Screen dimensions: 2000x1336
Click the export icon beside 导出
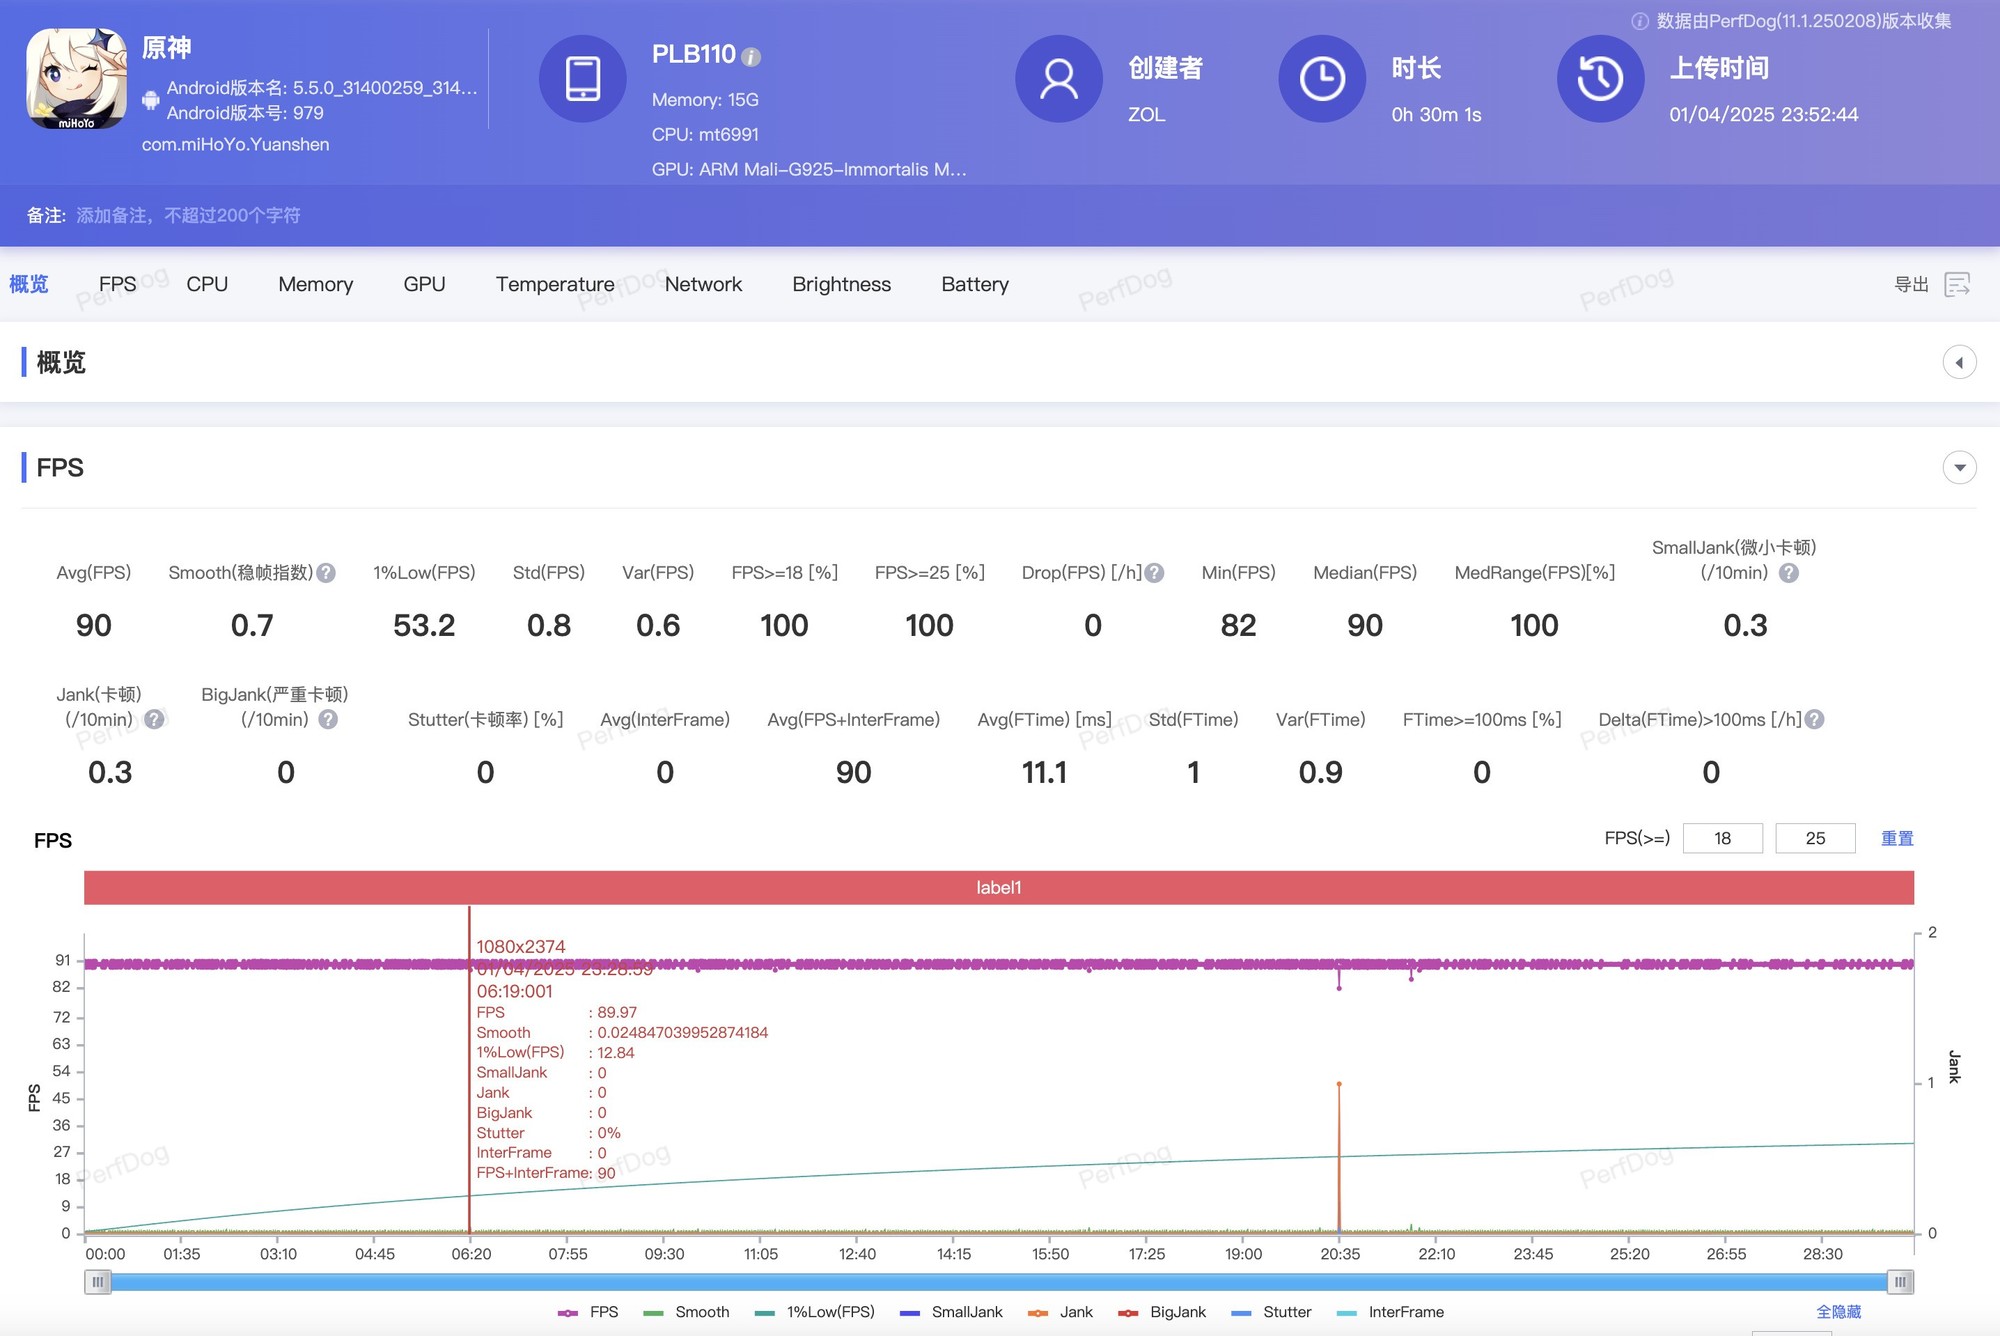pos(1957,285)
